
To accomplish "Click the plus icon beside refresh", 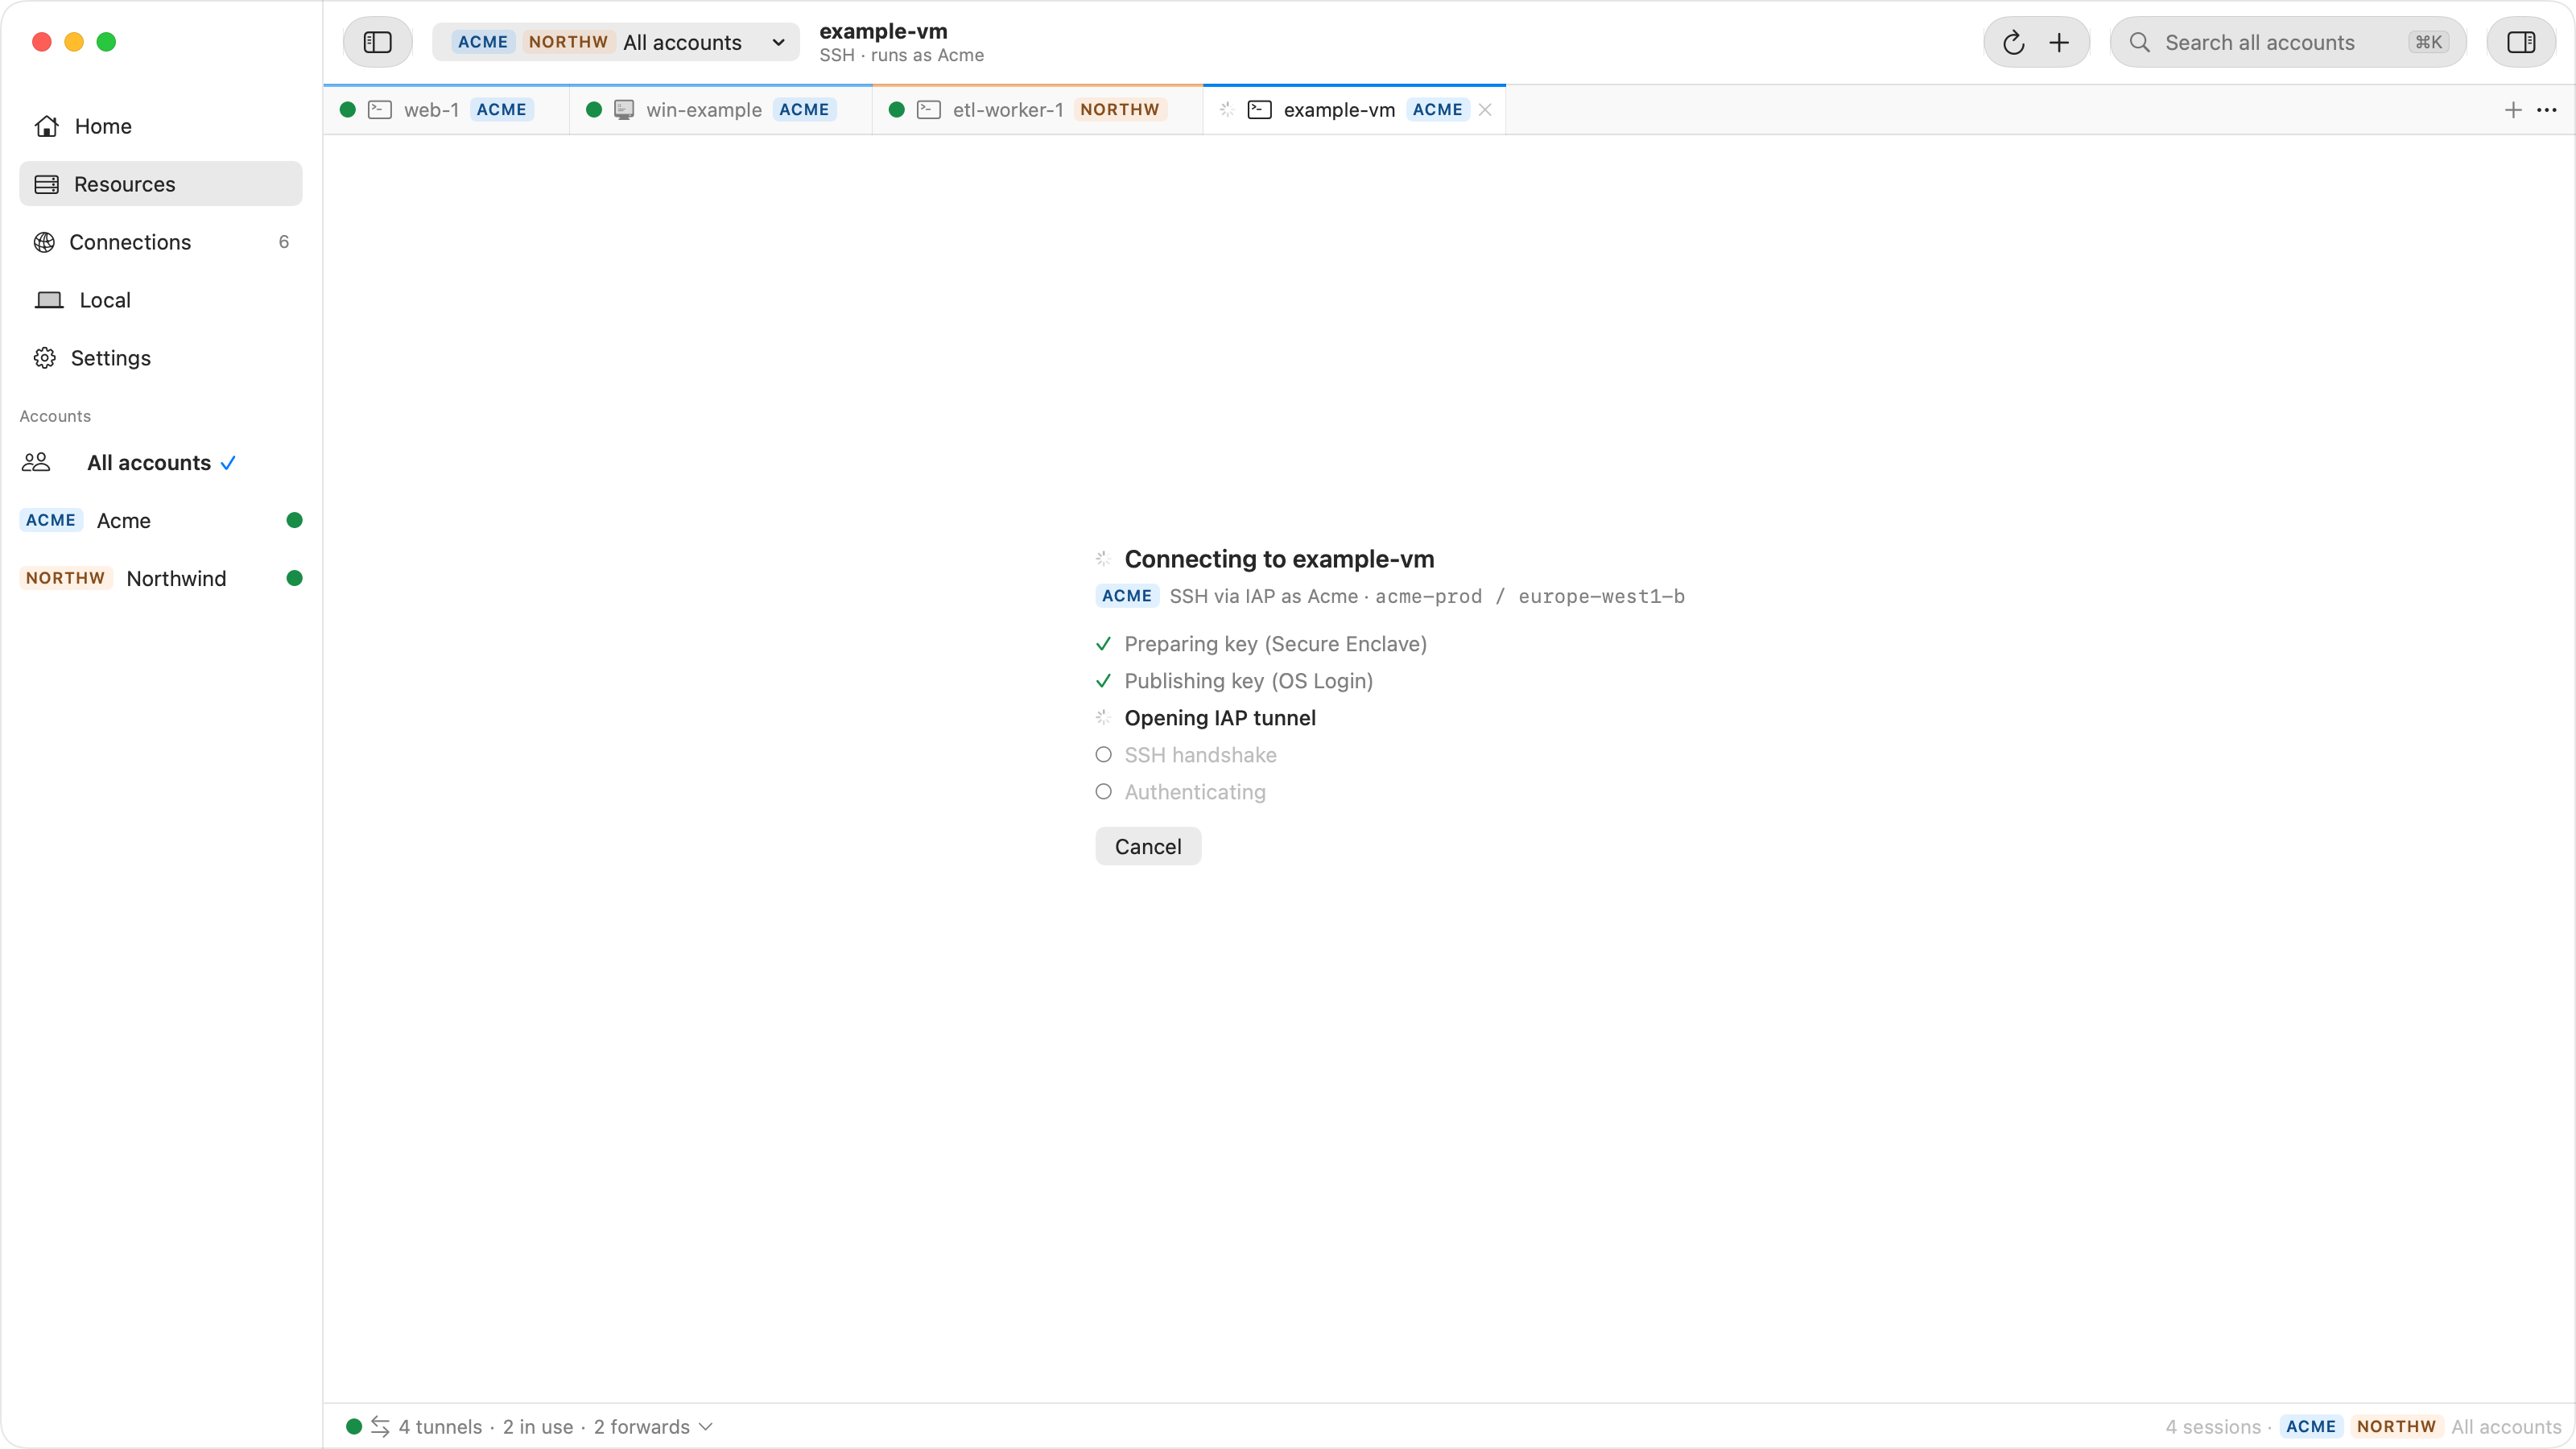I will point(2059,42).
